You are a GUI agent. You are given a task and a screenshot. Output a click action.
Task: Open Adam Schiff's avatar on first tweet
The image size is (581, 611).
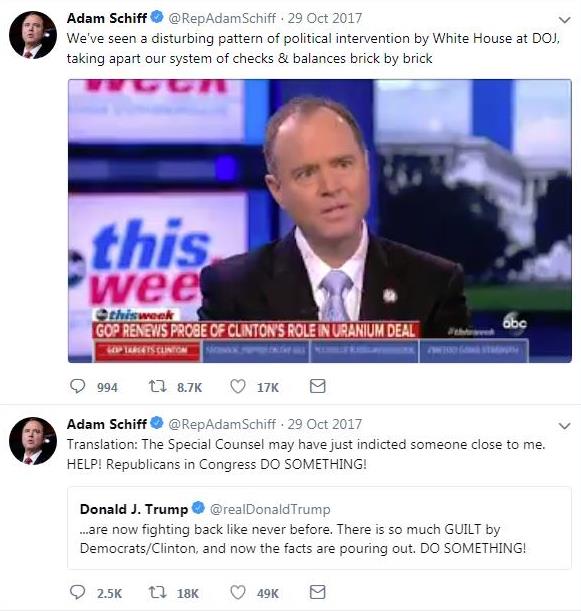pos(33,35)
